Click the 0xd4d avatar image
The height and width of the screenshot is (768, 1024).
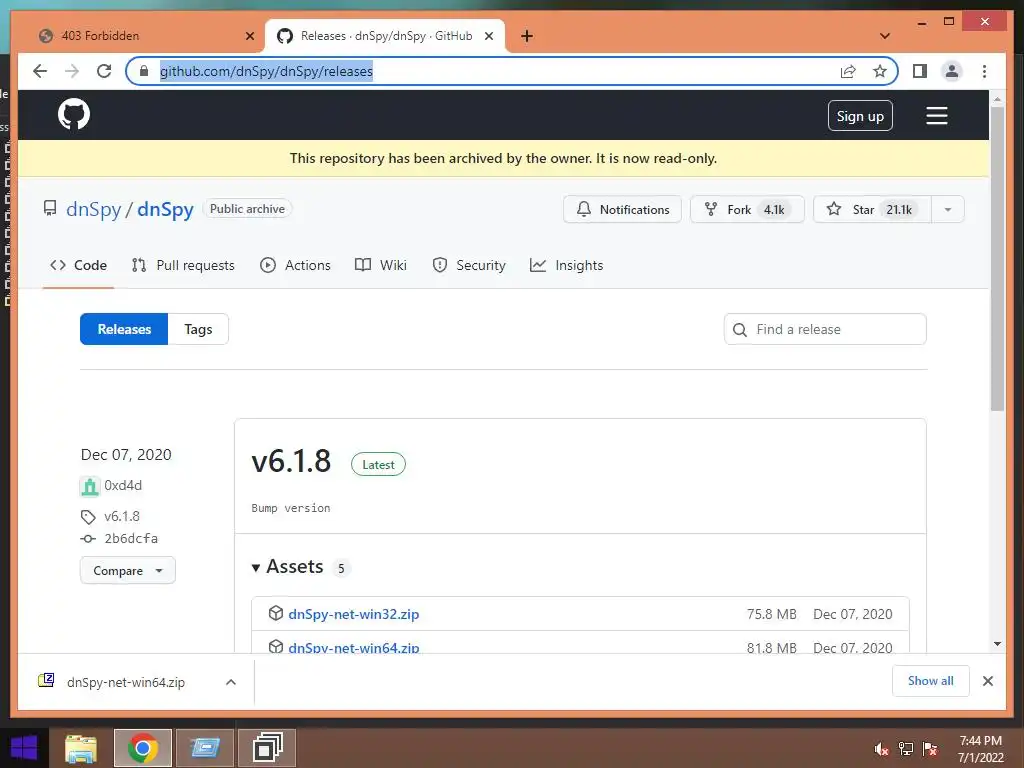(89, 486)
